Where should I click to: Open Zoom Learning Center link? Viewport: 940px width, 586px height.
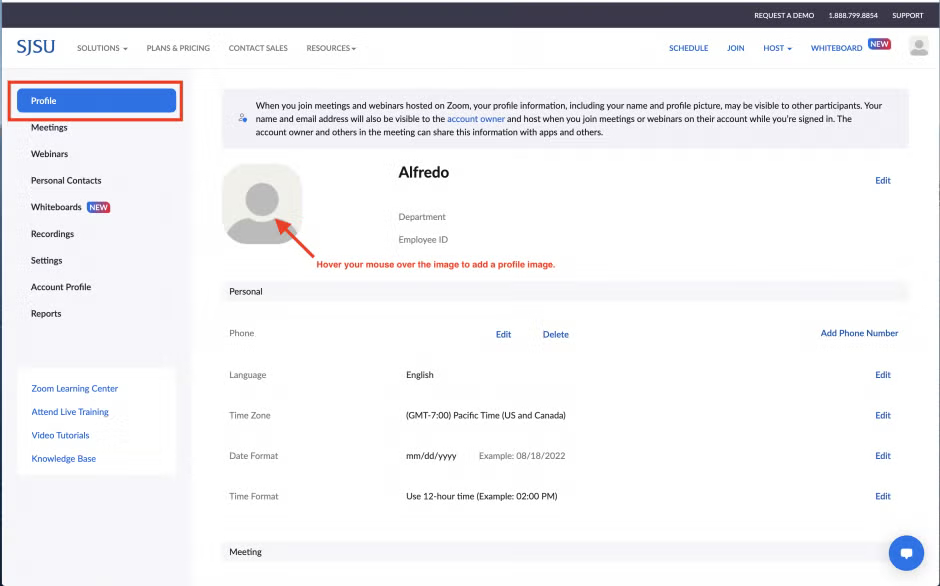(74, 388)
